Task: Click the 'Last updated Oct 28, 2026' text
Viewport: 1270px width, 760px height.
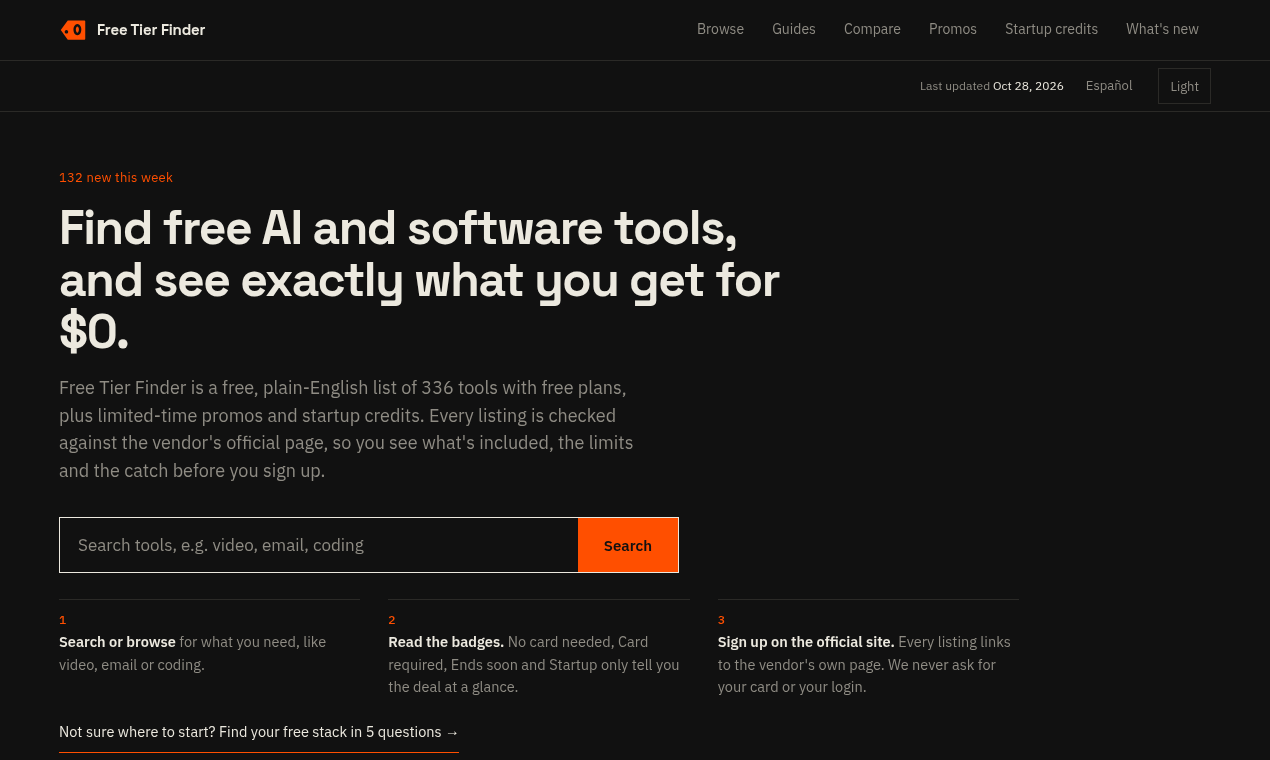Action: (x=992, y=86)
